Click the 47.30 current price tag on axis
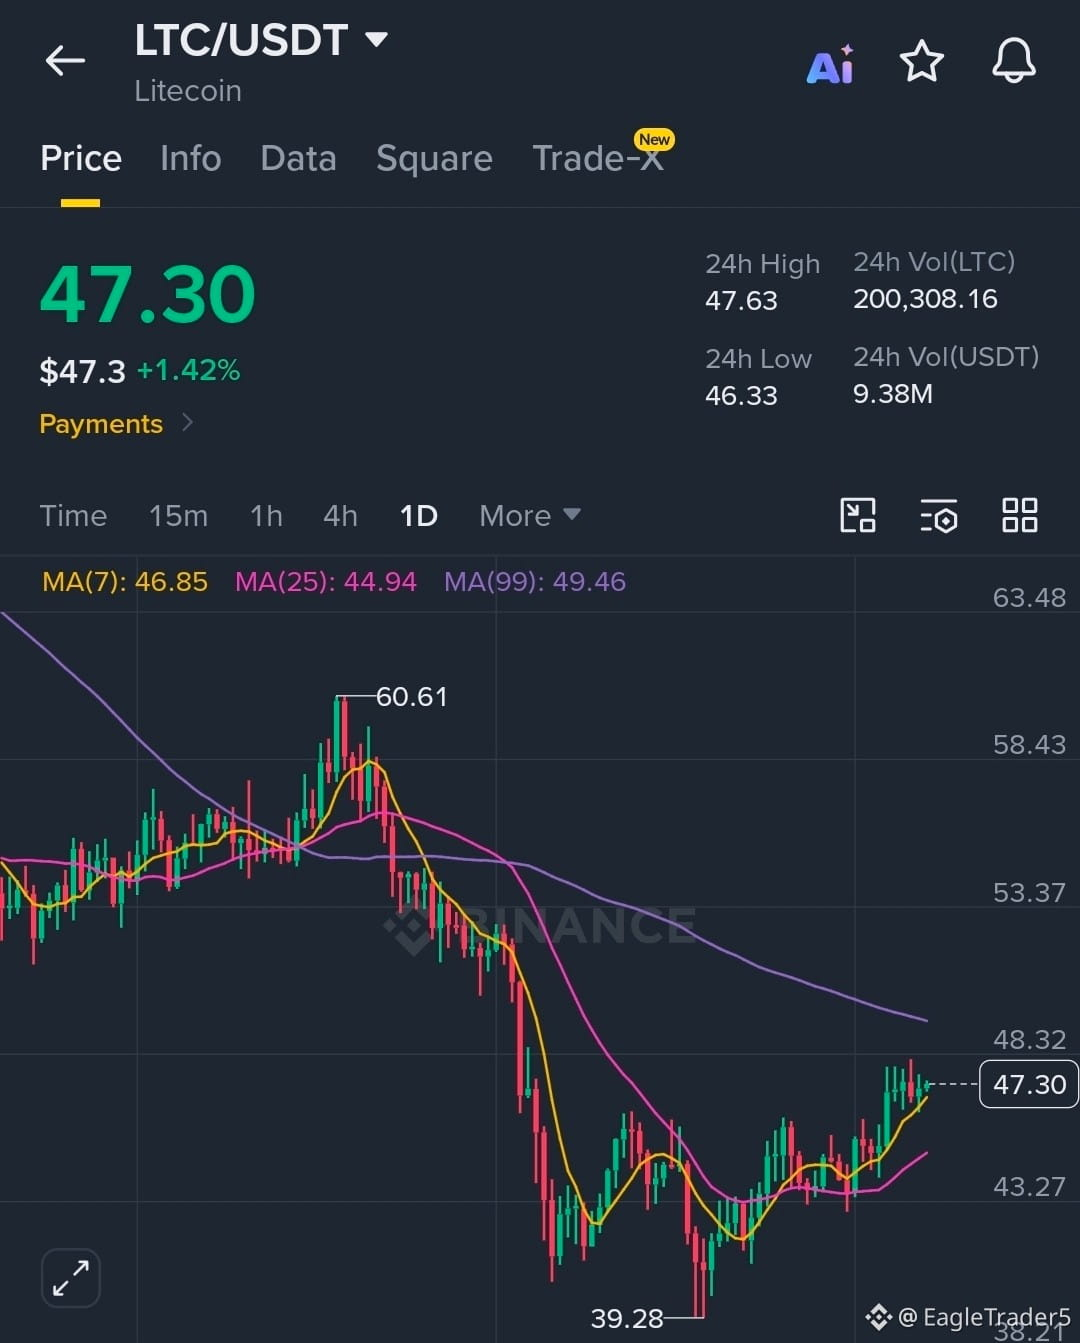Screen dimensions: 1080x1343 tap(1028, 1084)
